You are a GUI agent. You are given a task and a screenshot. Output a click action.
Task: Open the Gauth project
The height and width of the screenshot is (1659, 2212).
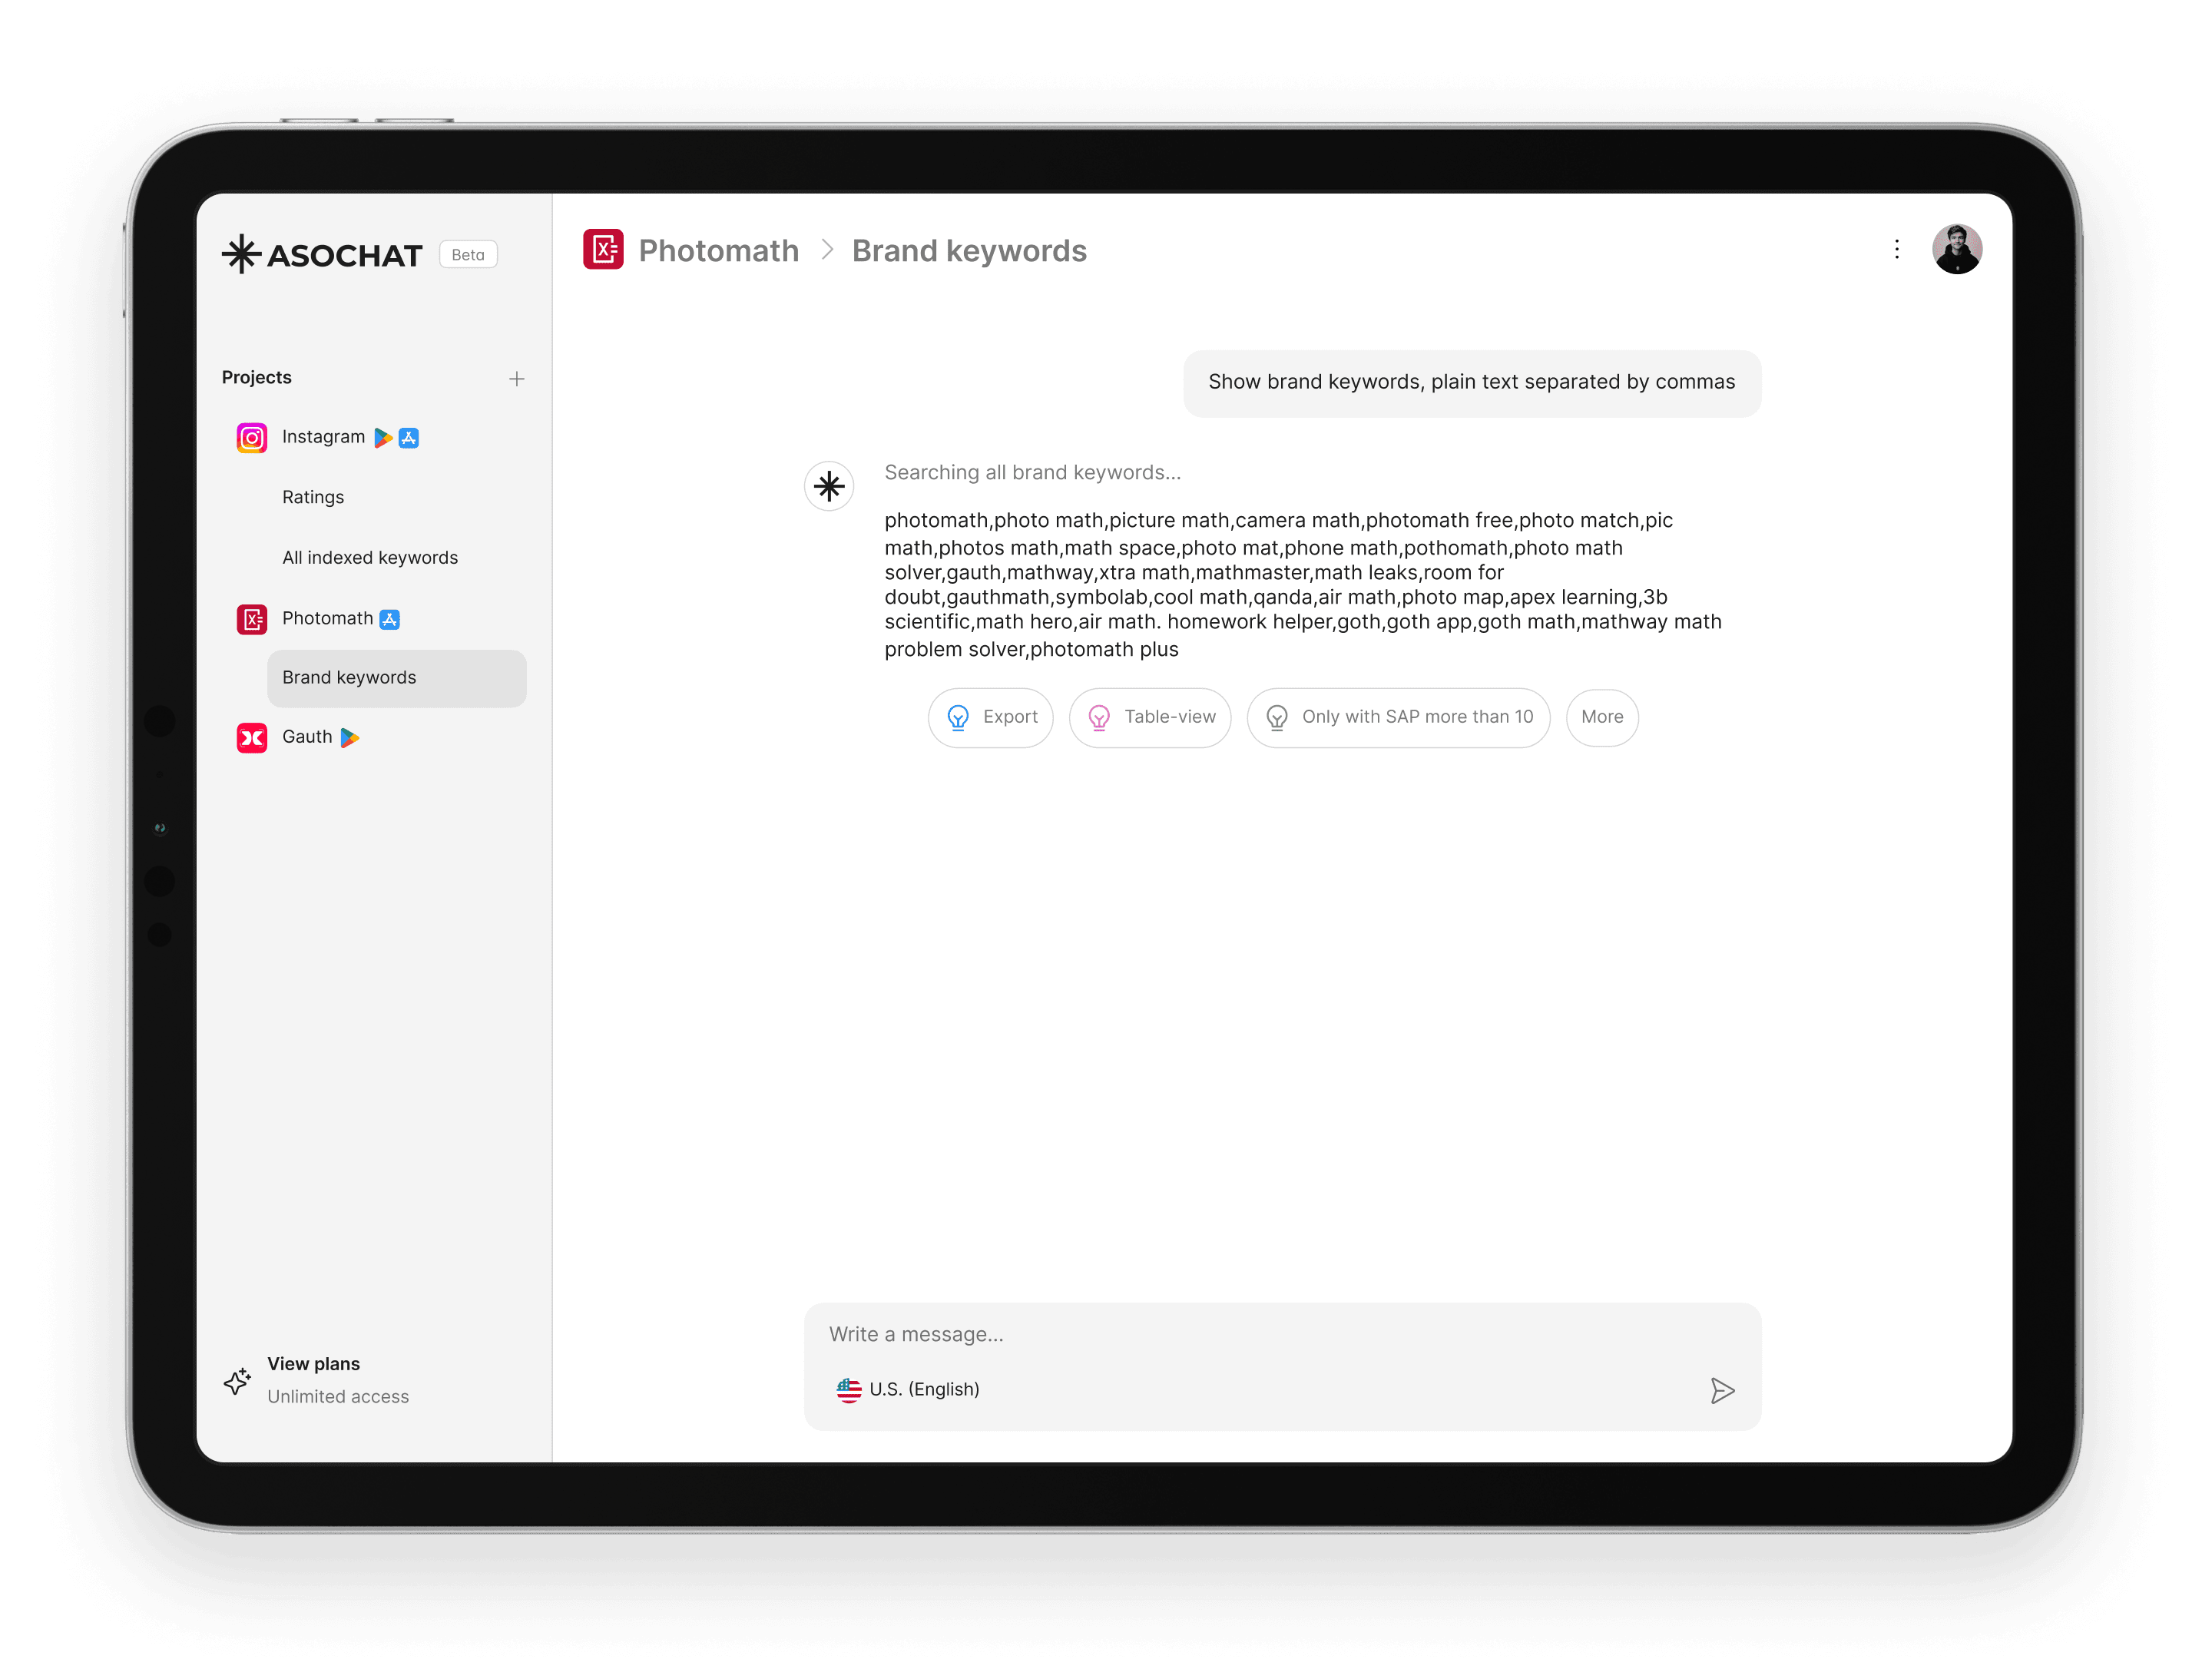coord(307,736)
